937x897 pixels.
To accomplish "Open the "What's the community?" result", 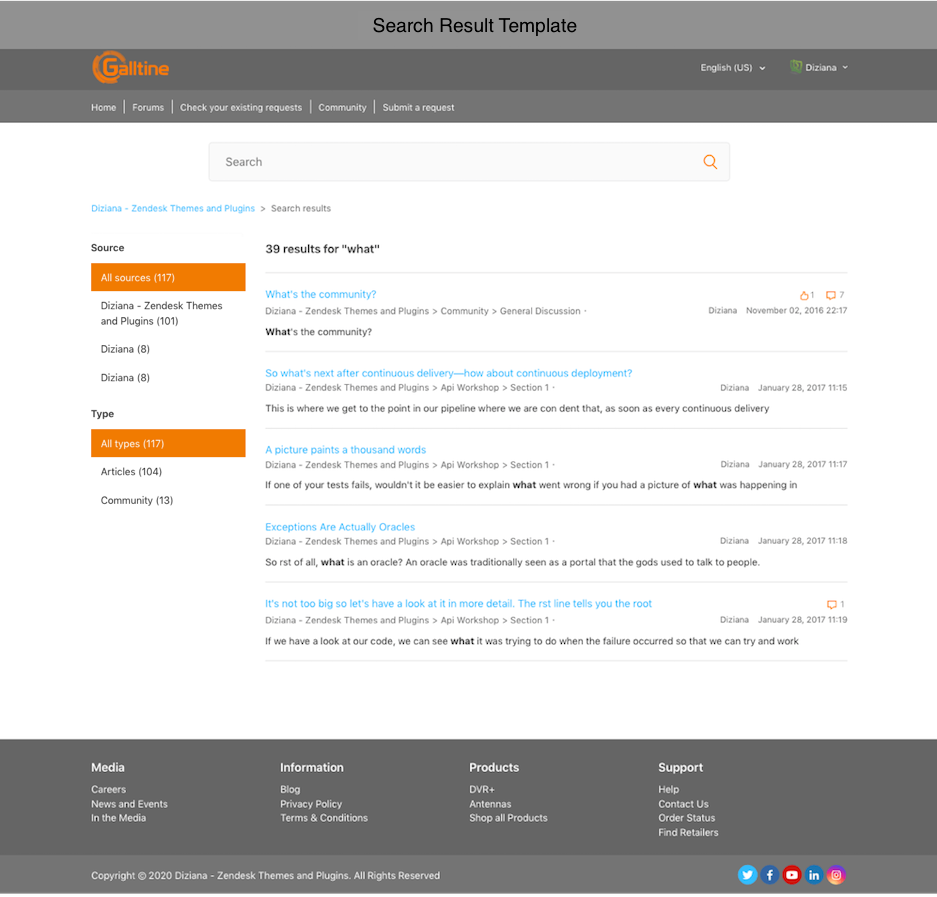I will point(321,295).
